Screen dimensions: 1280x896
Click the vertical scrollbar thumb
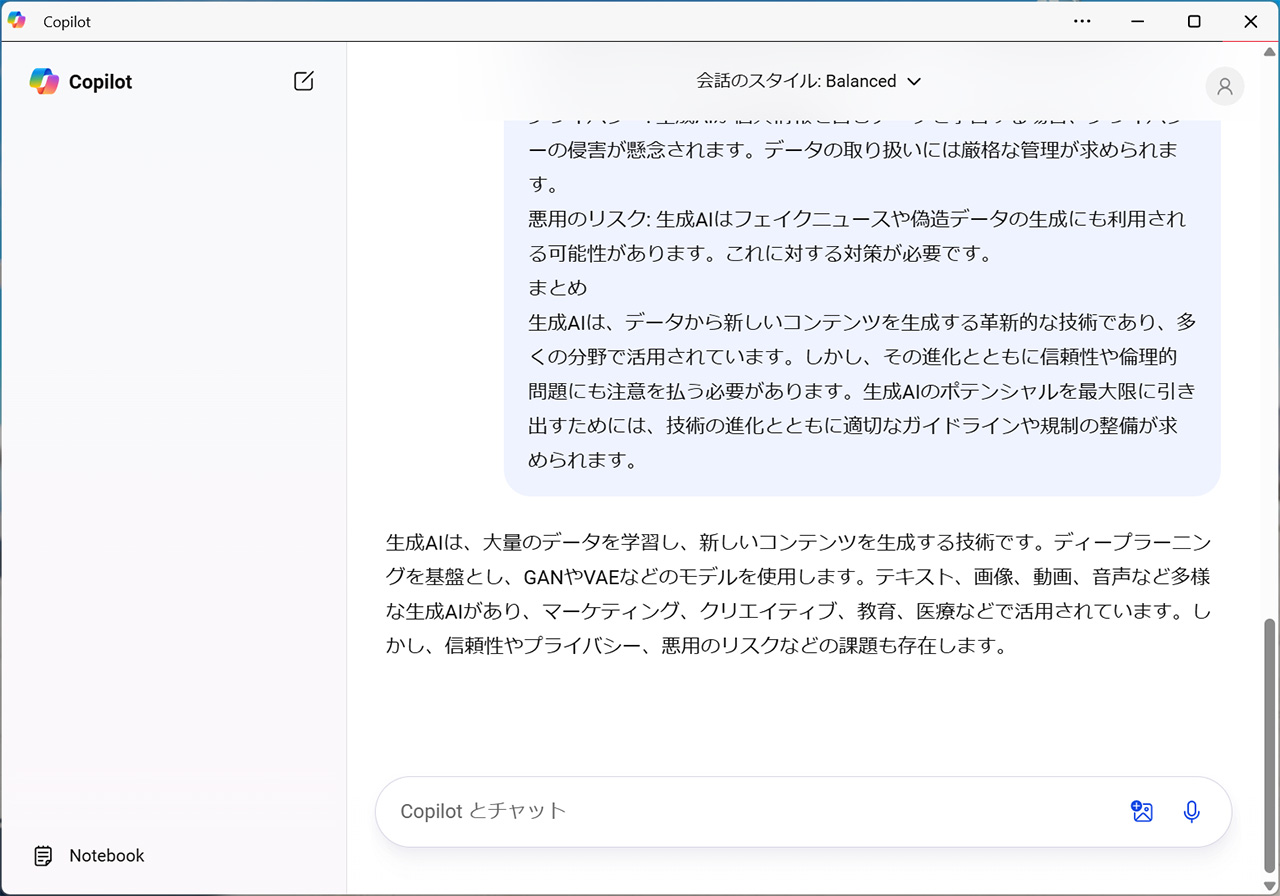click(1270, 745)
